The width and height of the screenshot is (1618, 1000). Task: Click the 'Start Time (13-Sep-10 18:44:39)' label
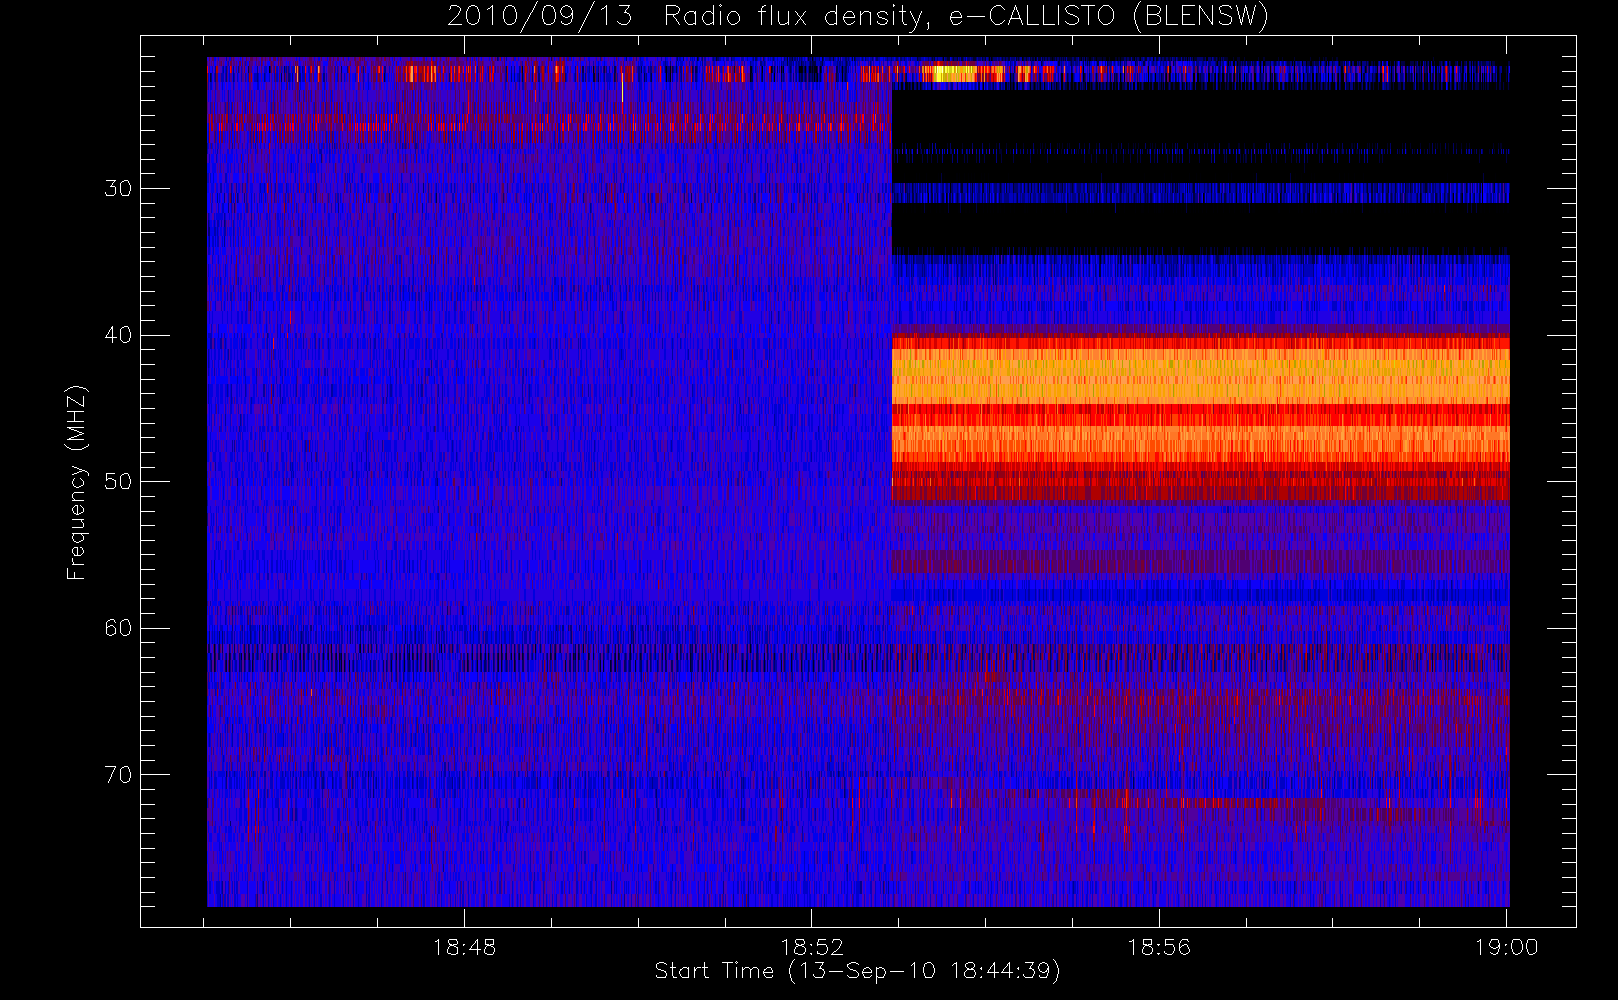tap(857, 971)
